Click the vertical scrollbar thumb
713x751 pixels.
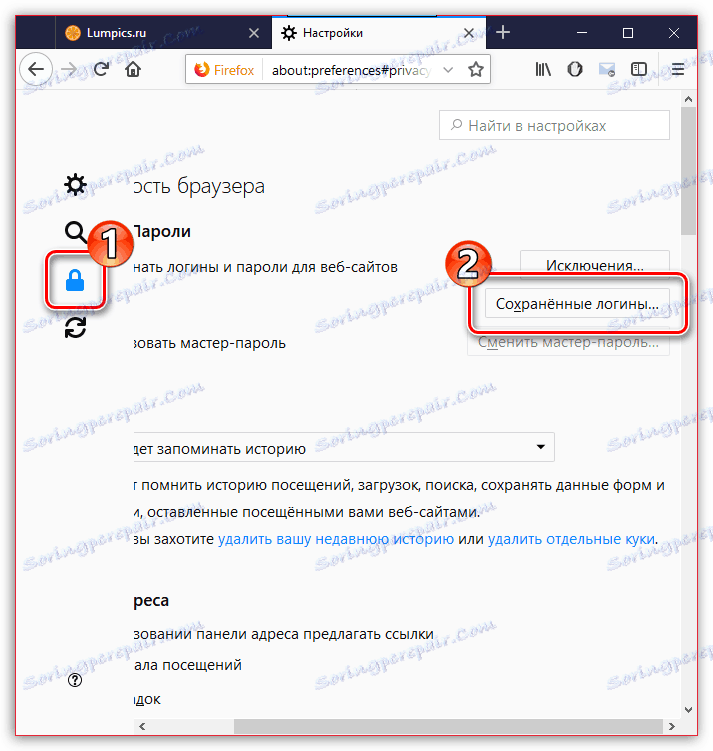tap(689, 171)
